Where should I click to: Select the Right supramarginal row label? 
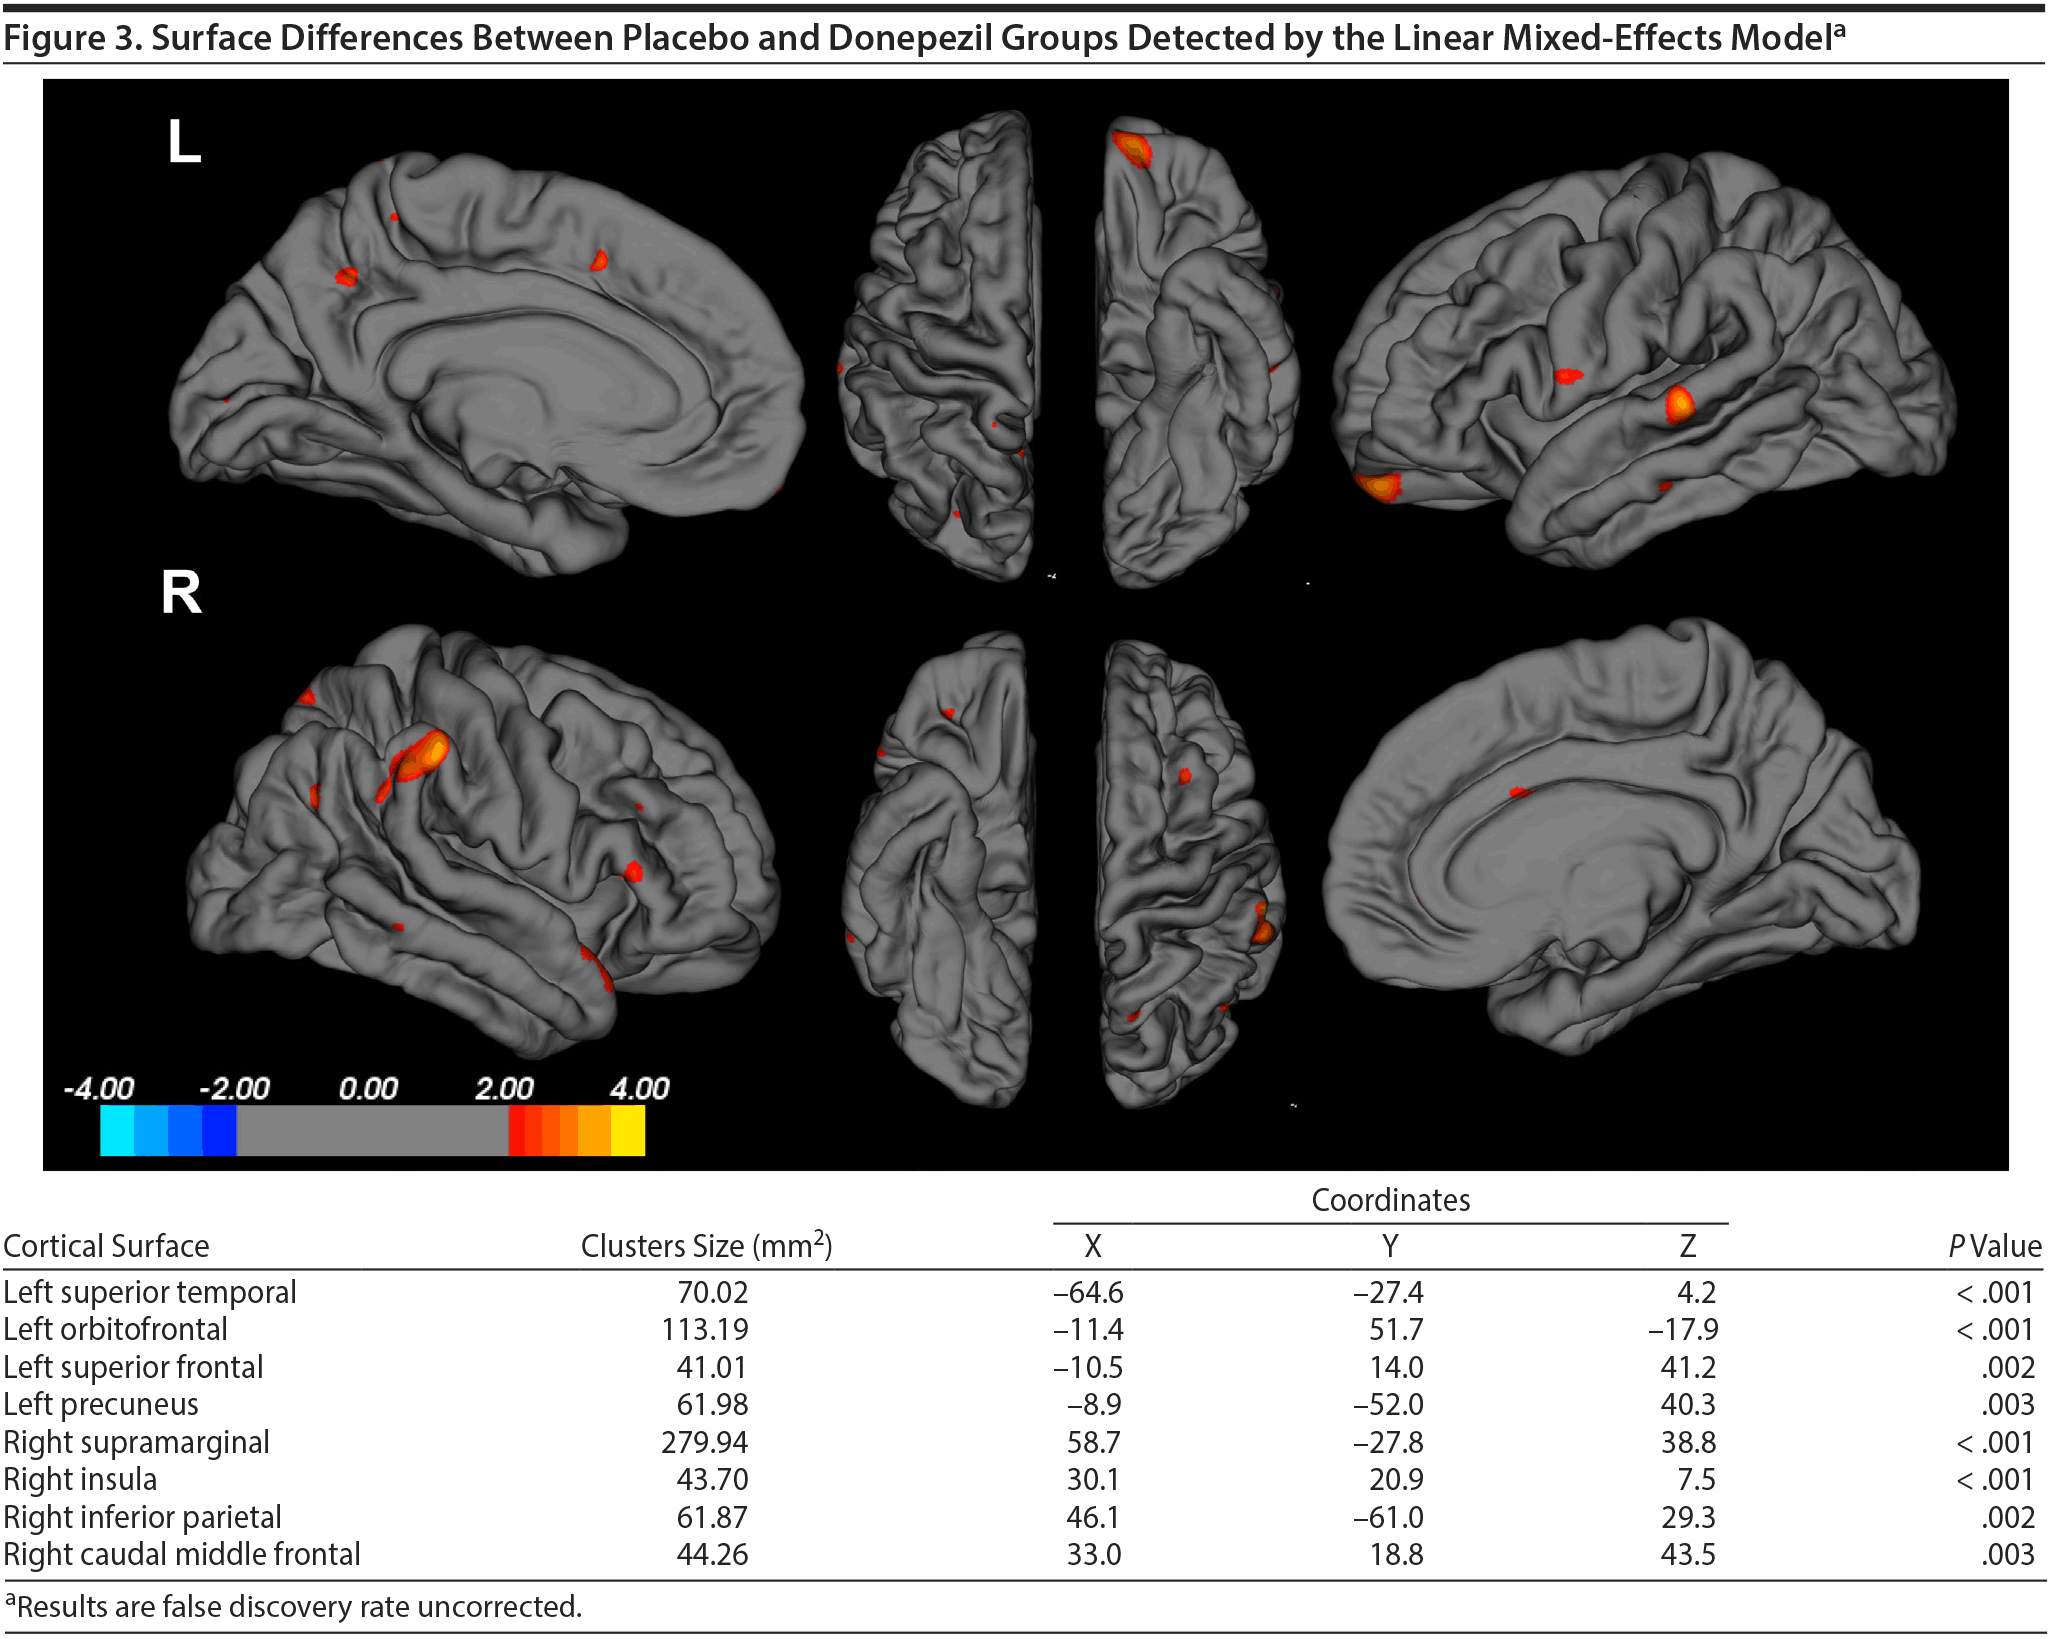coord(136,1442)
